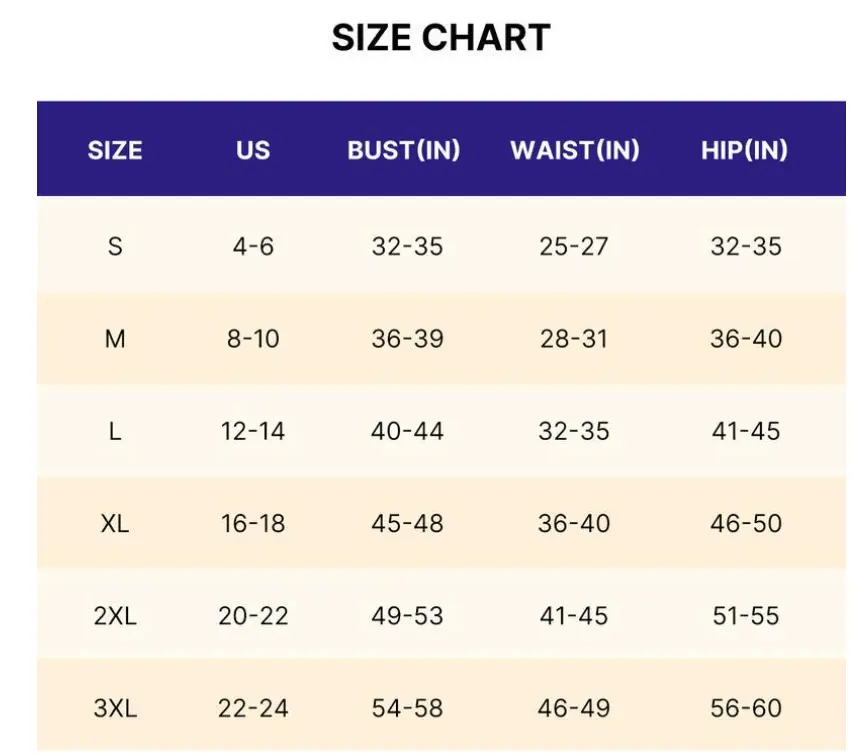This screenshot has width=861, height=755.
Task: Select the 49-53 bust measurement
Action: [407, 616]
